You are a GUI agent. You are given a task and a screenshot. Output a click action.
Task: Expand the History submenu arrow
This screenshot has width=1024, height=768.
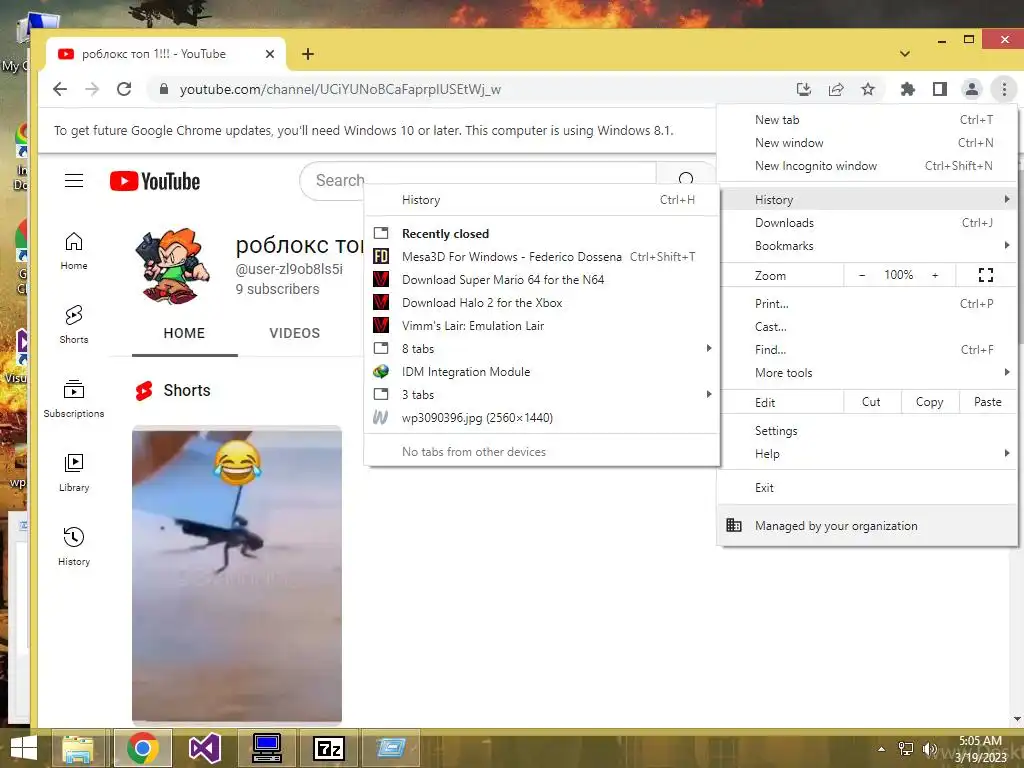click(1007, 199)
